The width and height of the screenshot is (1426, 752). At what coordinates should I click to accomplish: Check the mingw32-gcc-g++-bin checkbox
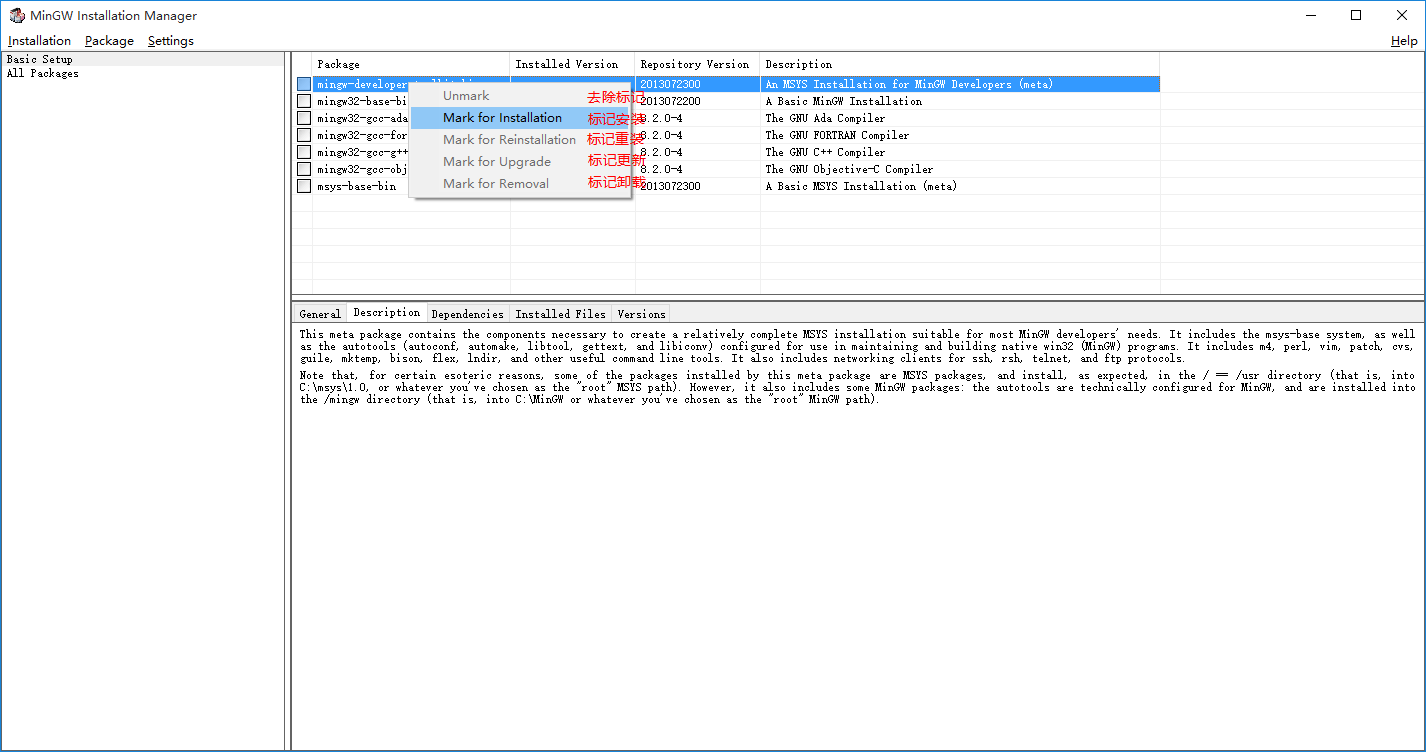click(x=303, y=151)
